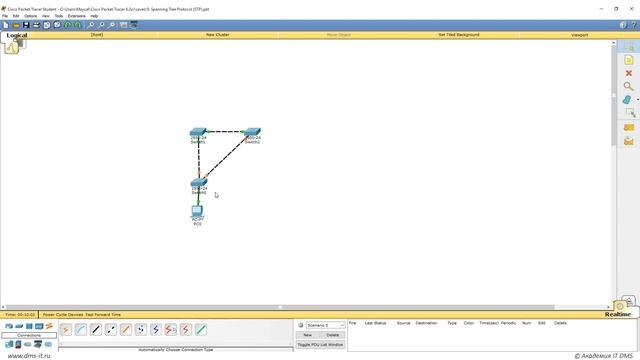Click the New Cluster button

point(218,35)
